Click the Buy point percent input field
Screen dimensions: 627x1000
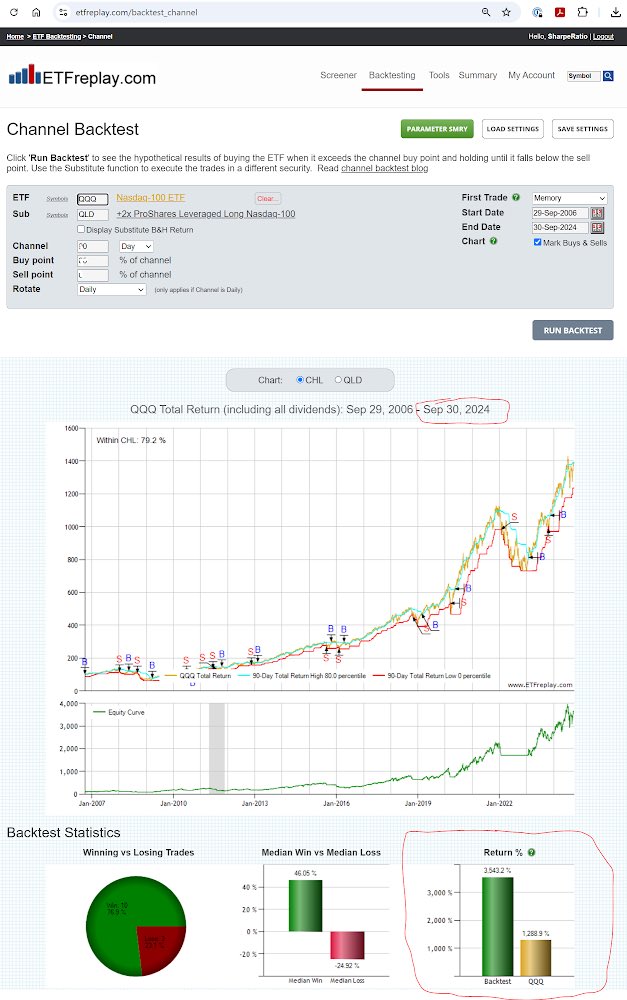click(92, 261)
